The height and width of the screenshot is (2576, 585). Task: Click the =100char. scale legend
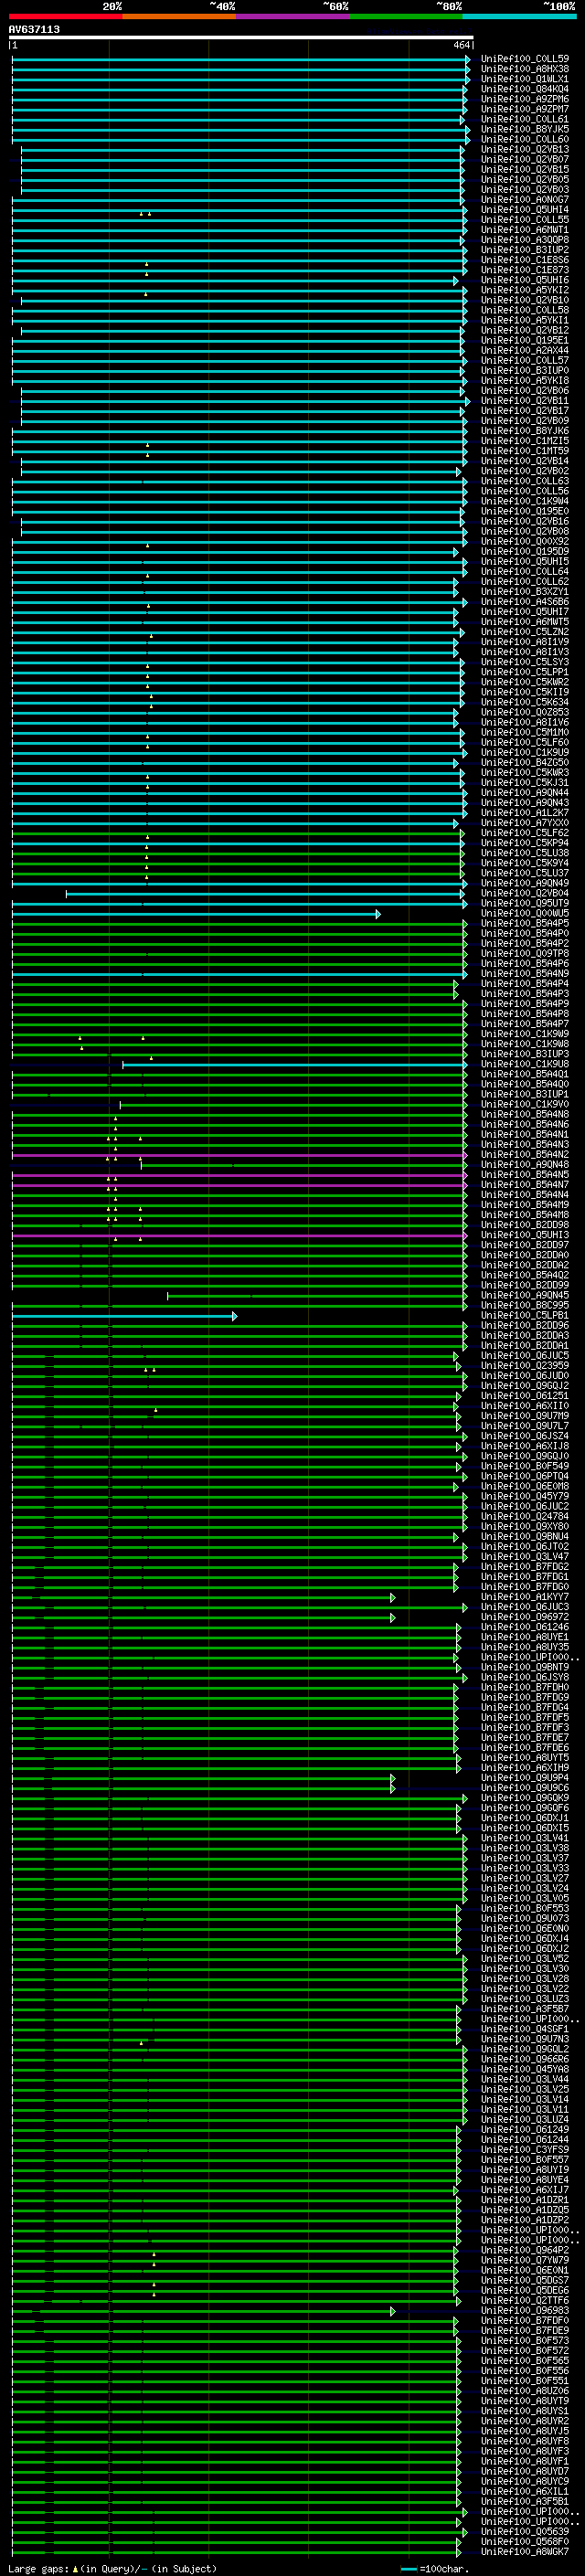point(435,2569)
